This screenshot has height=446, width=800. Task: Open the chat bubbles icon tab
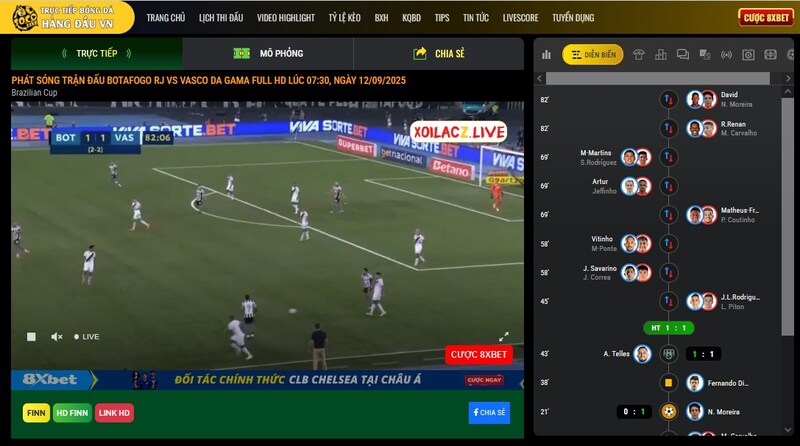(x=683, y=55)
